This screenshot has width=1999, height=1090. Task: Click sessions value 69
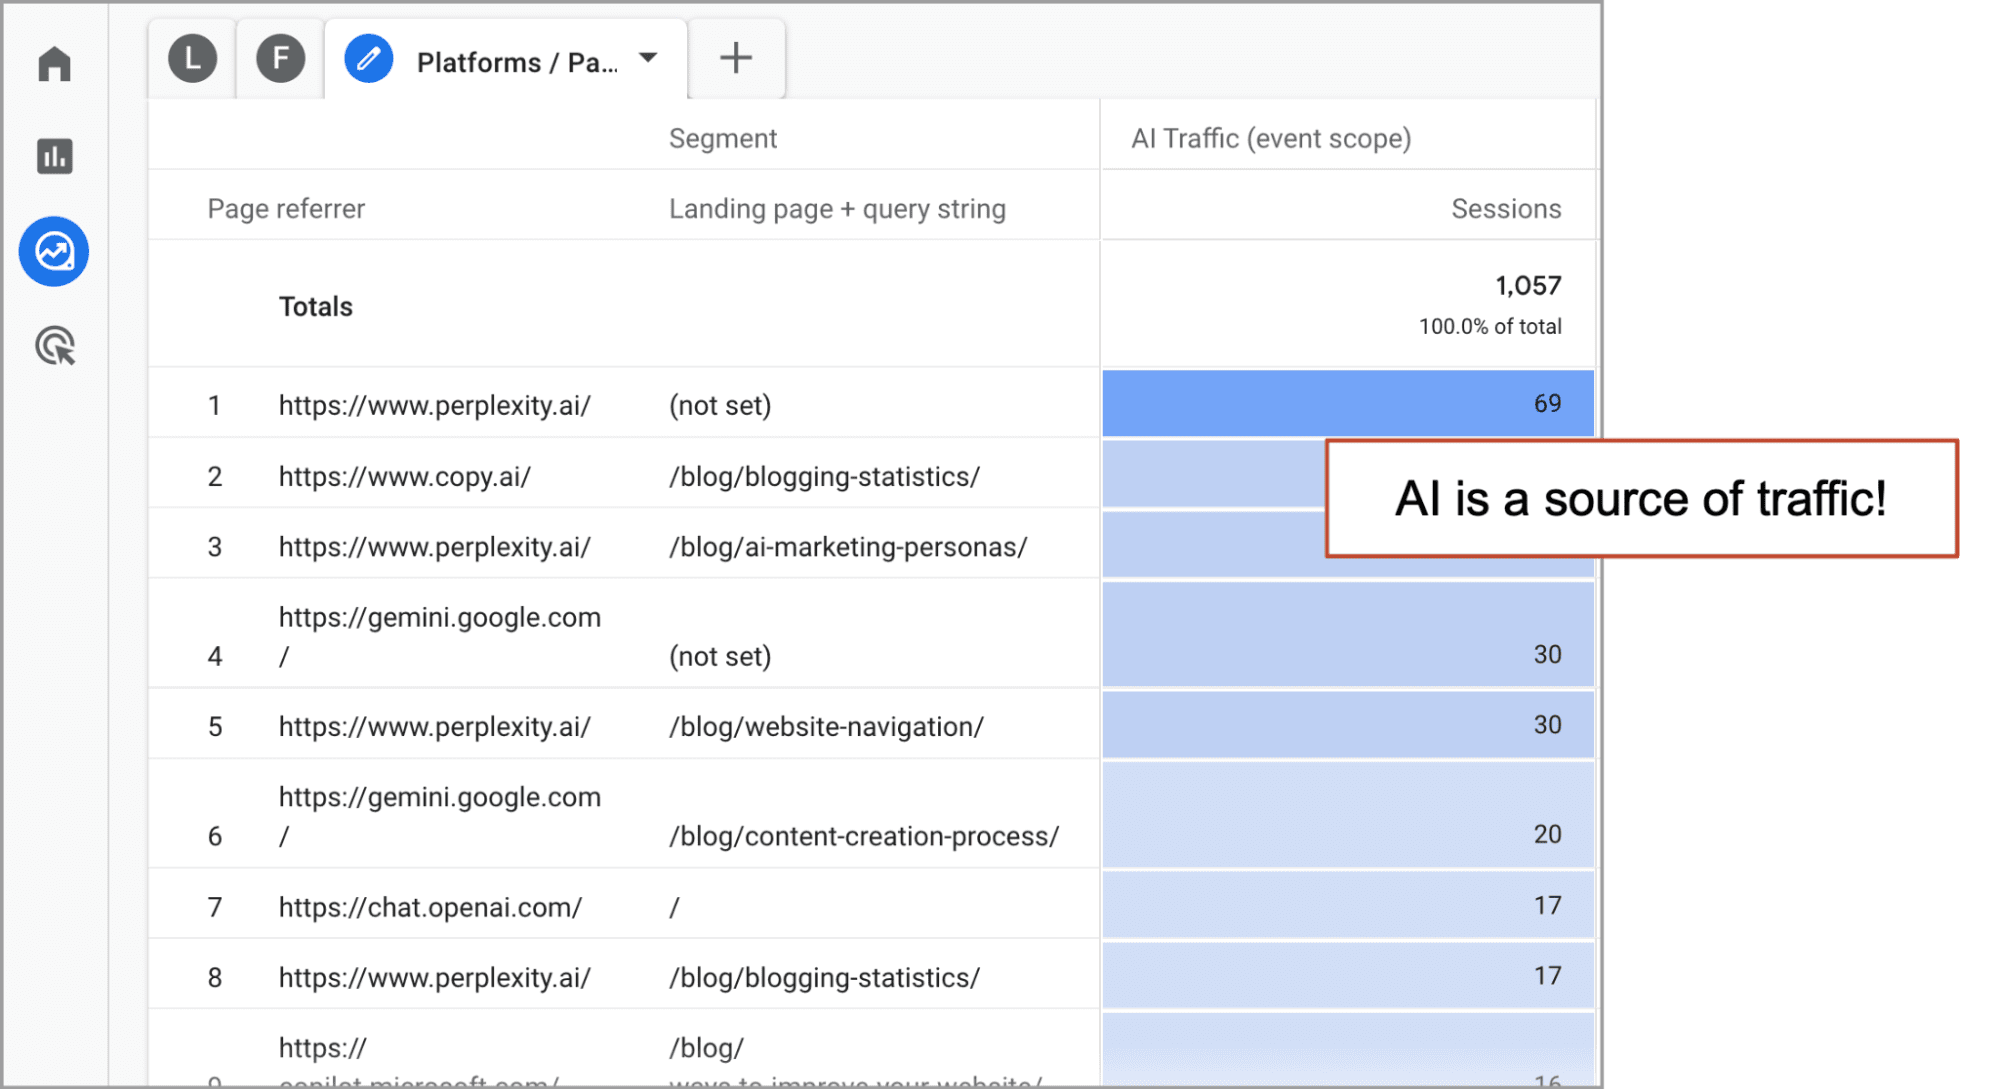coord(1546,404)
